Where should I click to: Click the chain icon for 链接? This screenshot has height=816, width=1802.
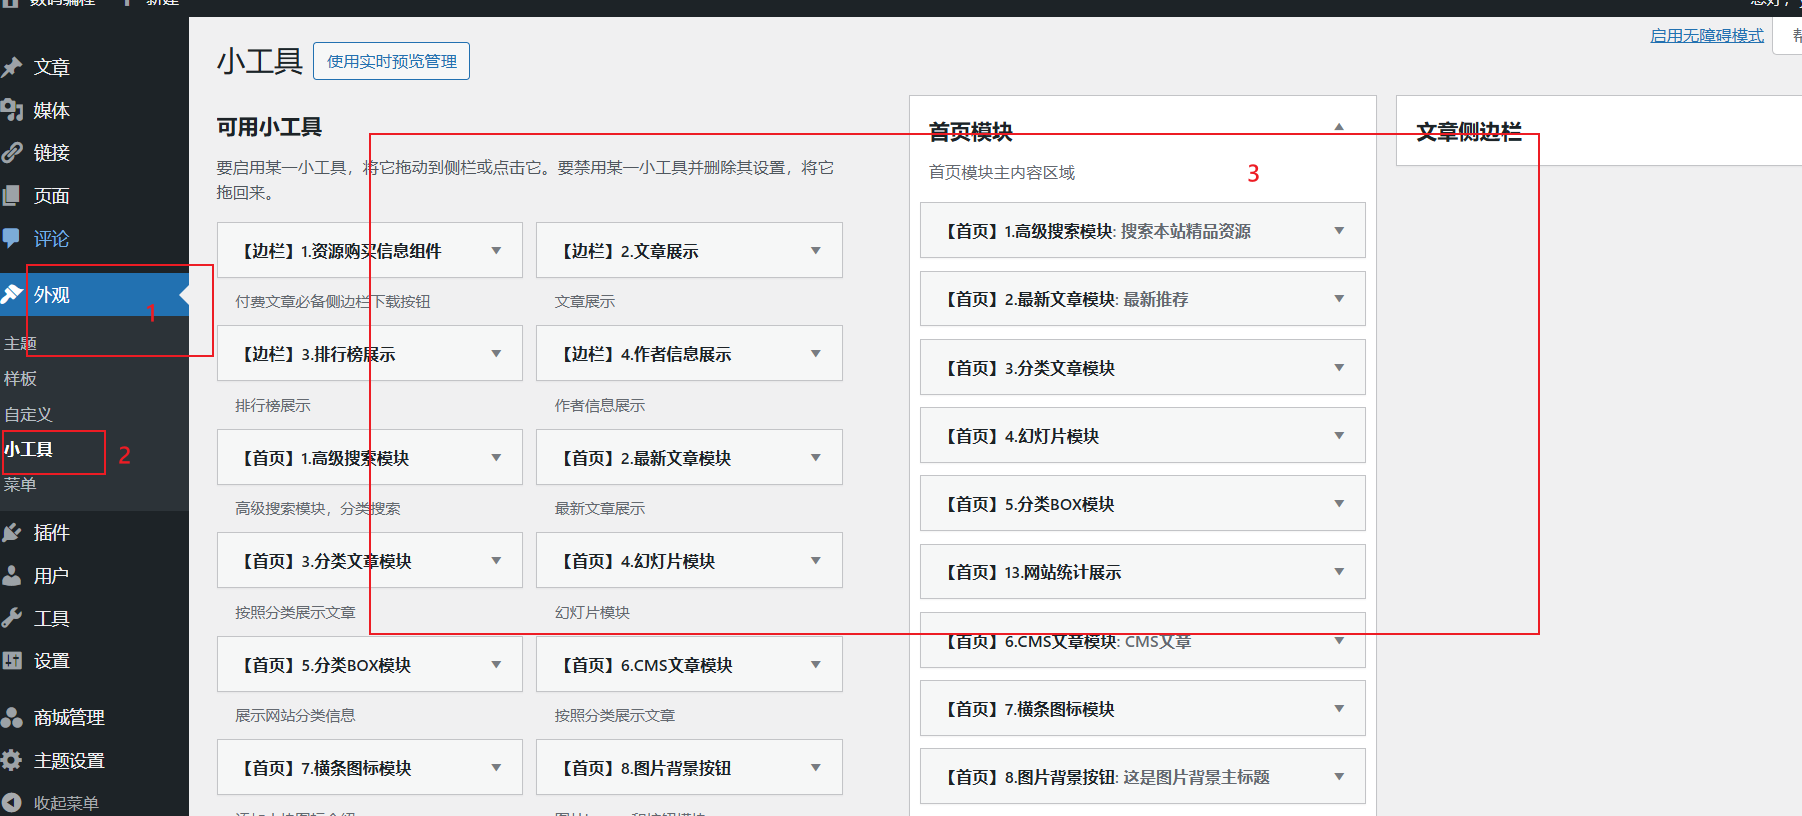[12, 153]
